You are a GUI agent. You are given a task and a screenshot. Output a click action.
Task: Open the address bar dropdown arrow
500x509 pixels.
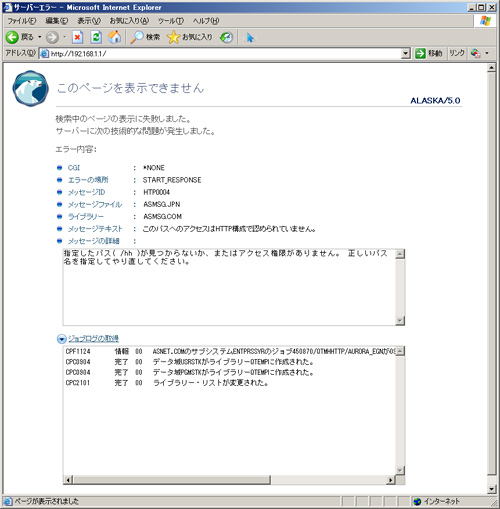(405, 53)
